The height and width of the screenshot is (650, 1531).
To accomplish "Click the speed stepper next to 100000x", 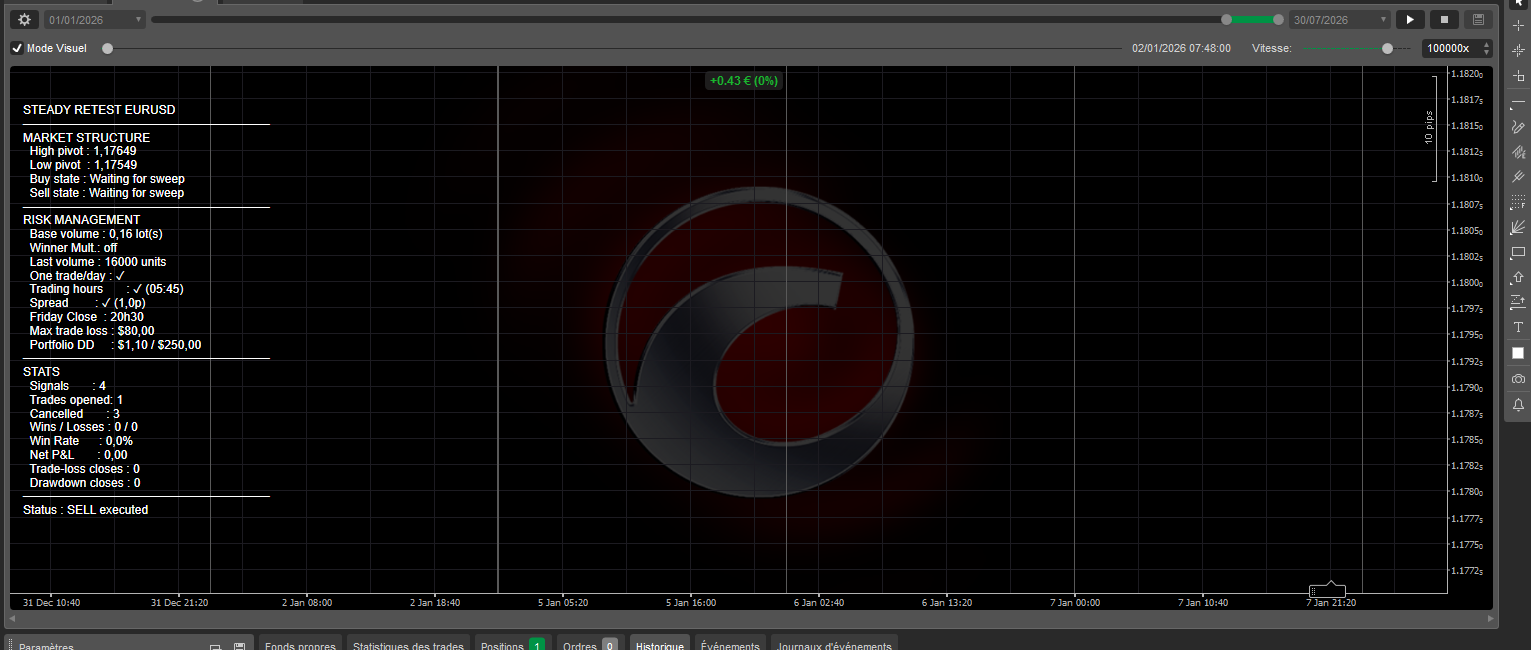I will tap(1486, 48).
